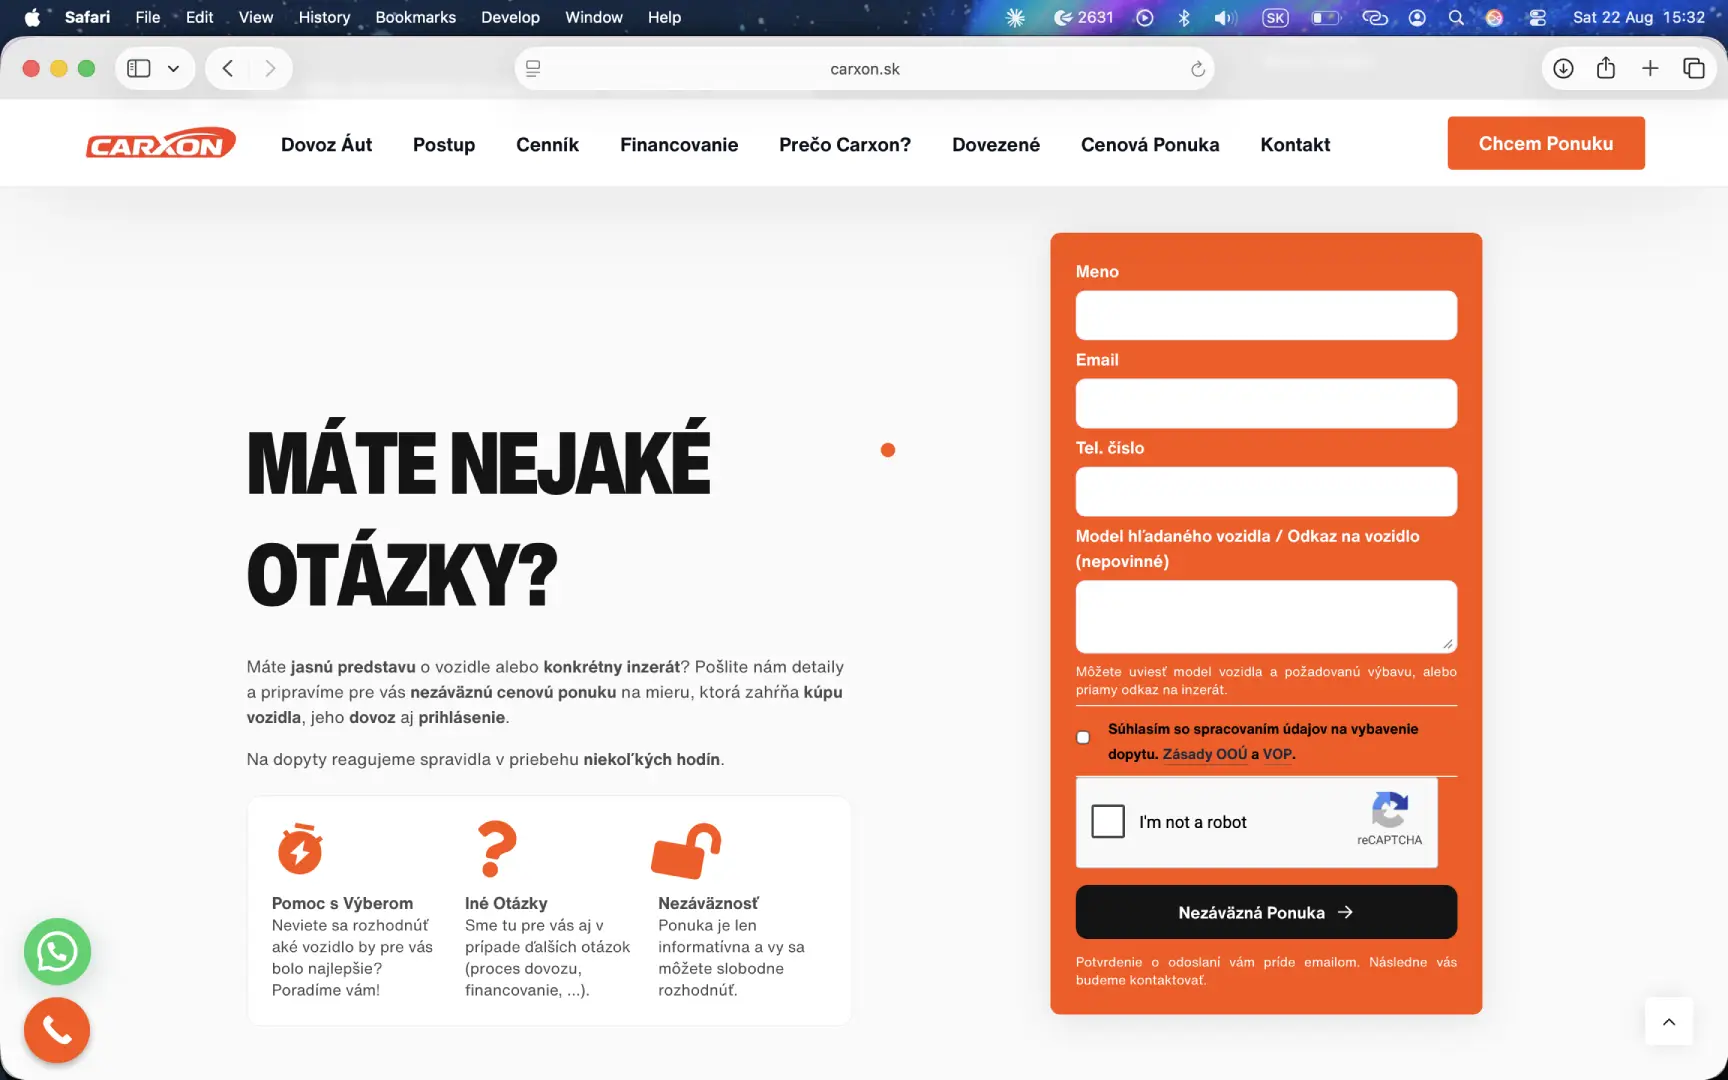Click the Bluetooth menu bar icon

pos(1184,17)
